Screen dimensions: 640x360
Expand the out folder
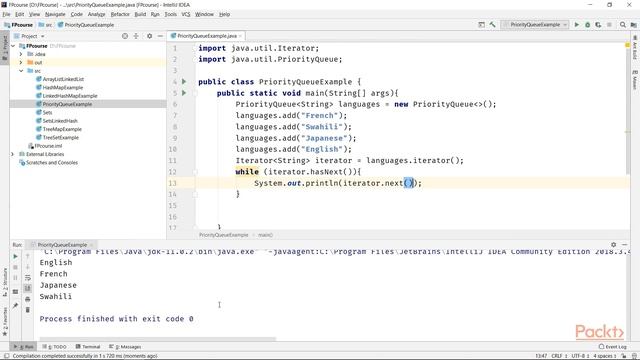point(21,62)
